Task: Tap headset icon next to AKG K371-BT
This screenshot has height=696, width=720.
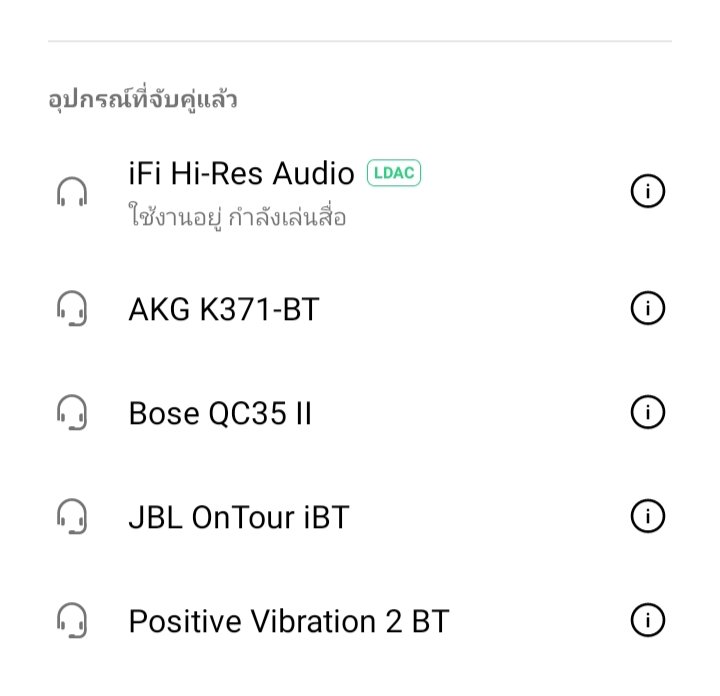Action: tap(71, 309)
